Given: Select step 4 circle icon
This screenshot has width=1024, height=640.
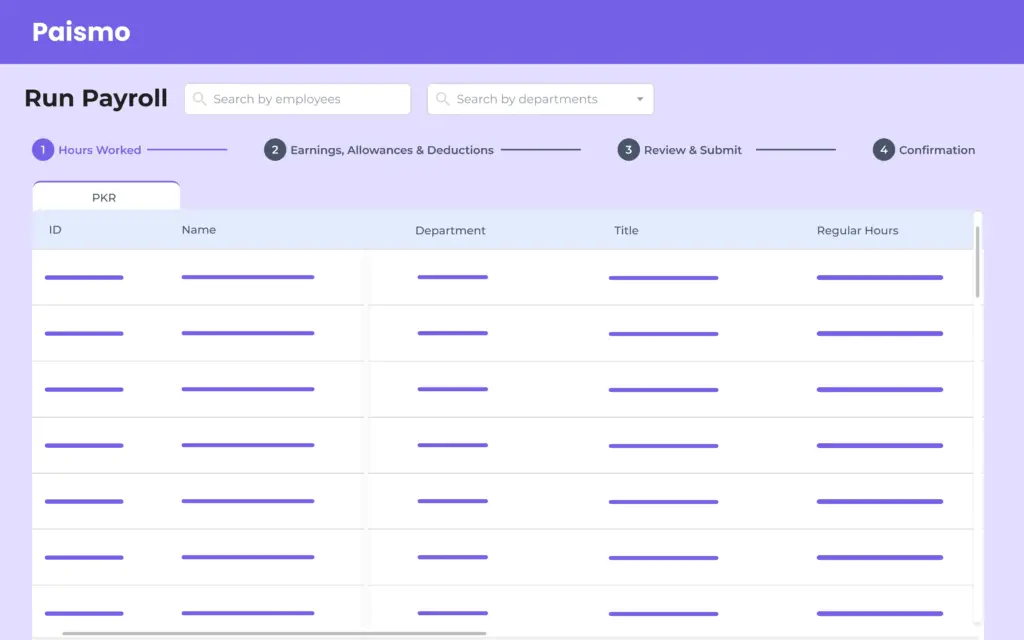Looking at the screenshot, I should tap(883, 150).
